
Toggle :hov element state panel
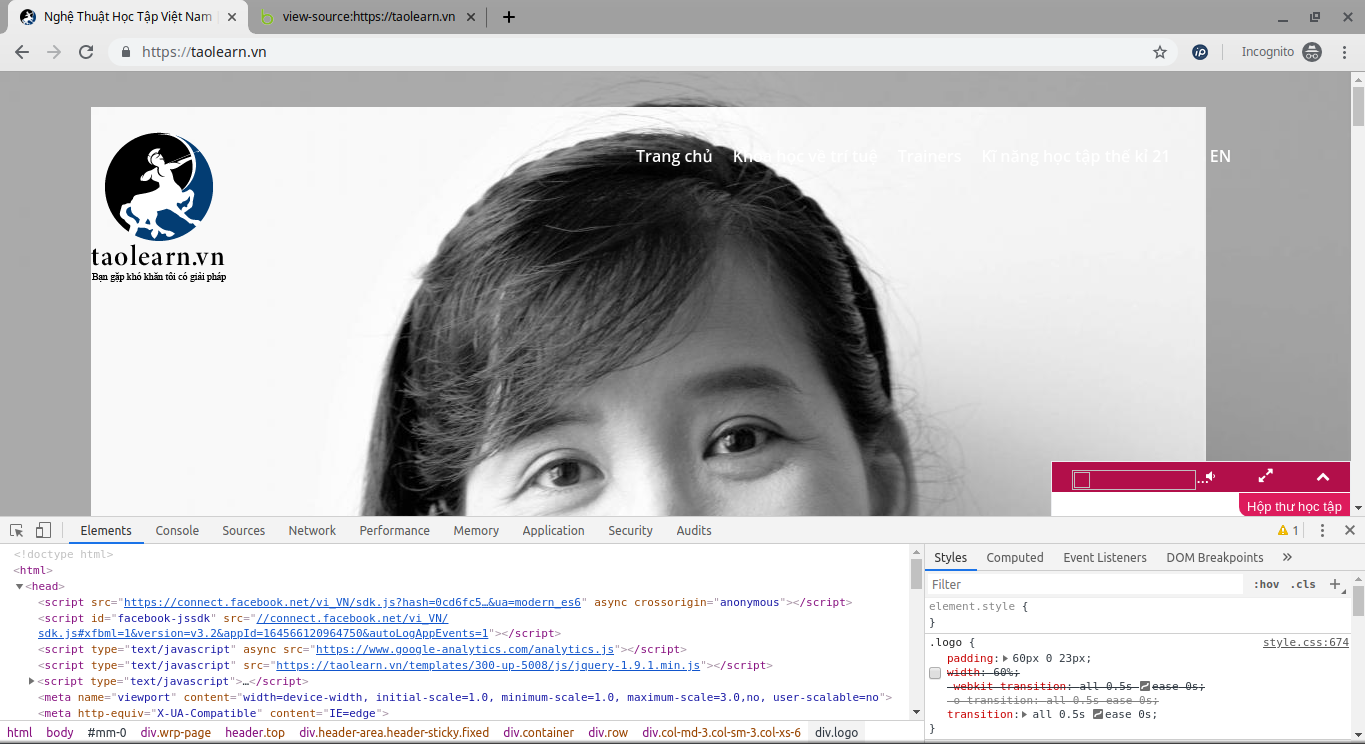[1266, 584]
